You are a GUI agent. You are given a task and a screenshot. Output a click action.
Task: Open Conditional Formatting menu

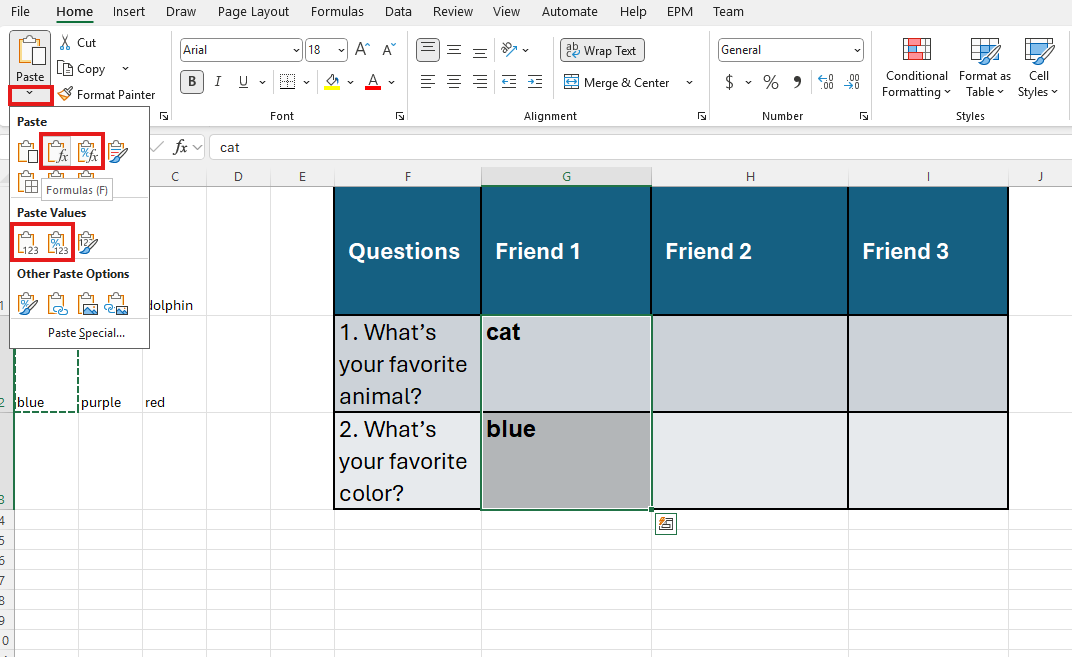(916, 68)
